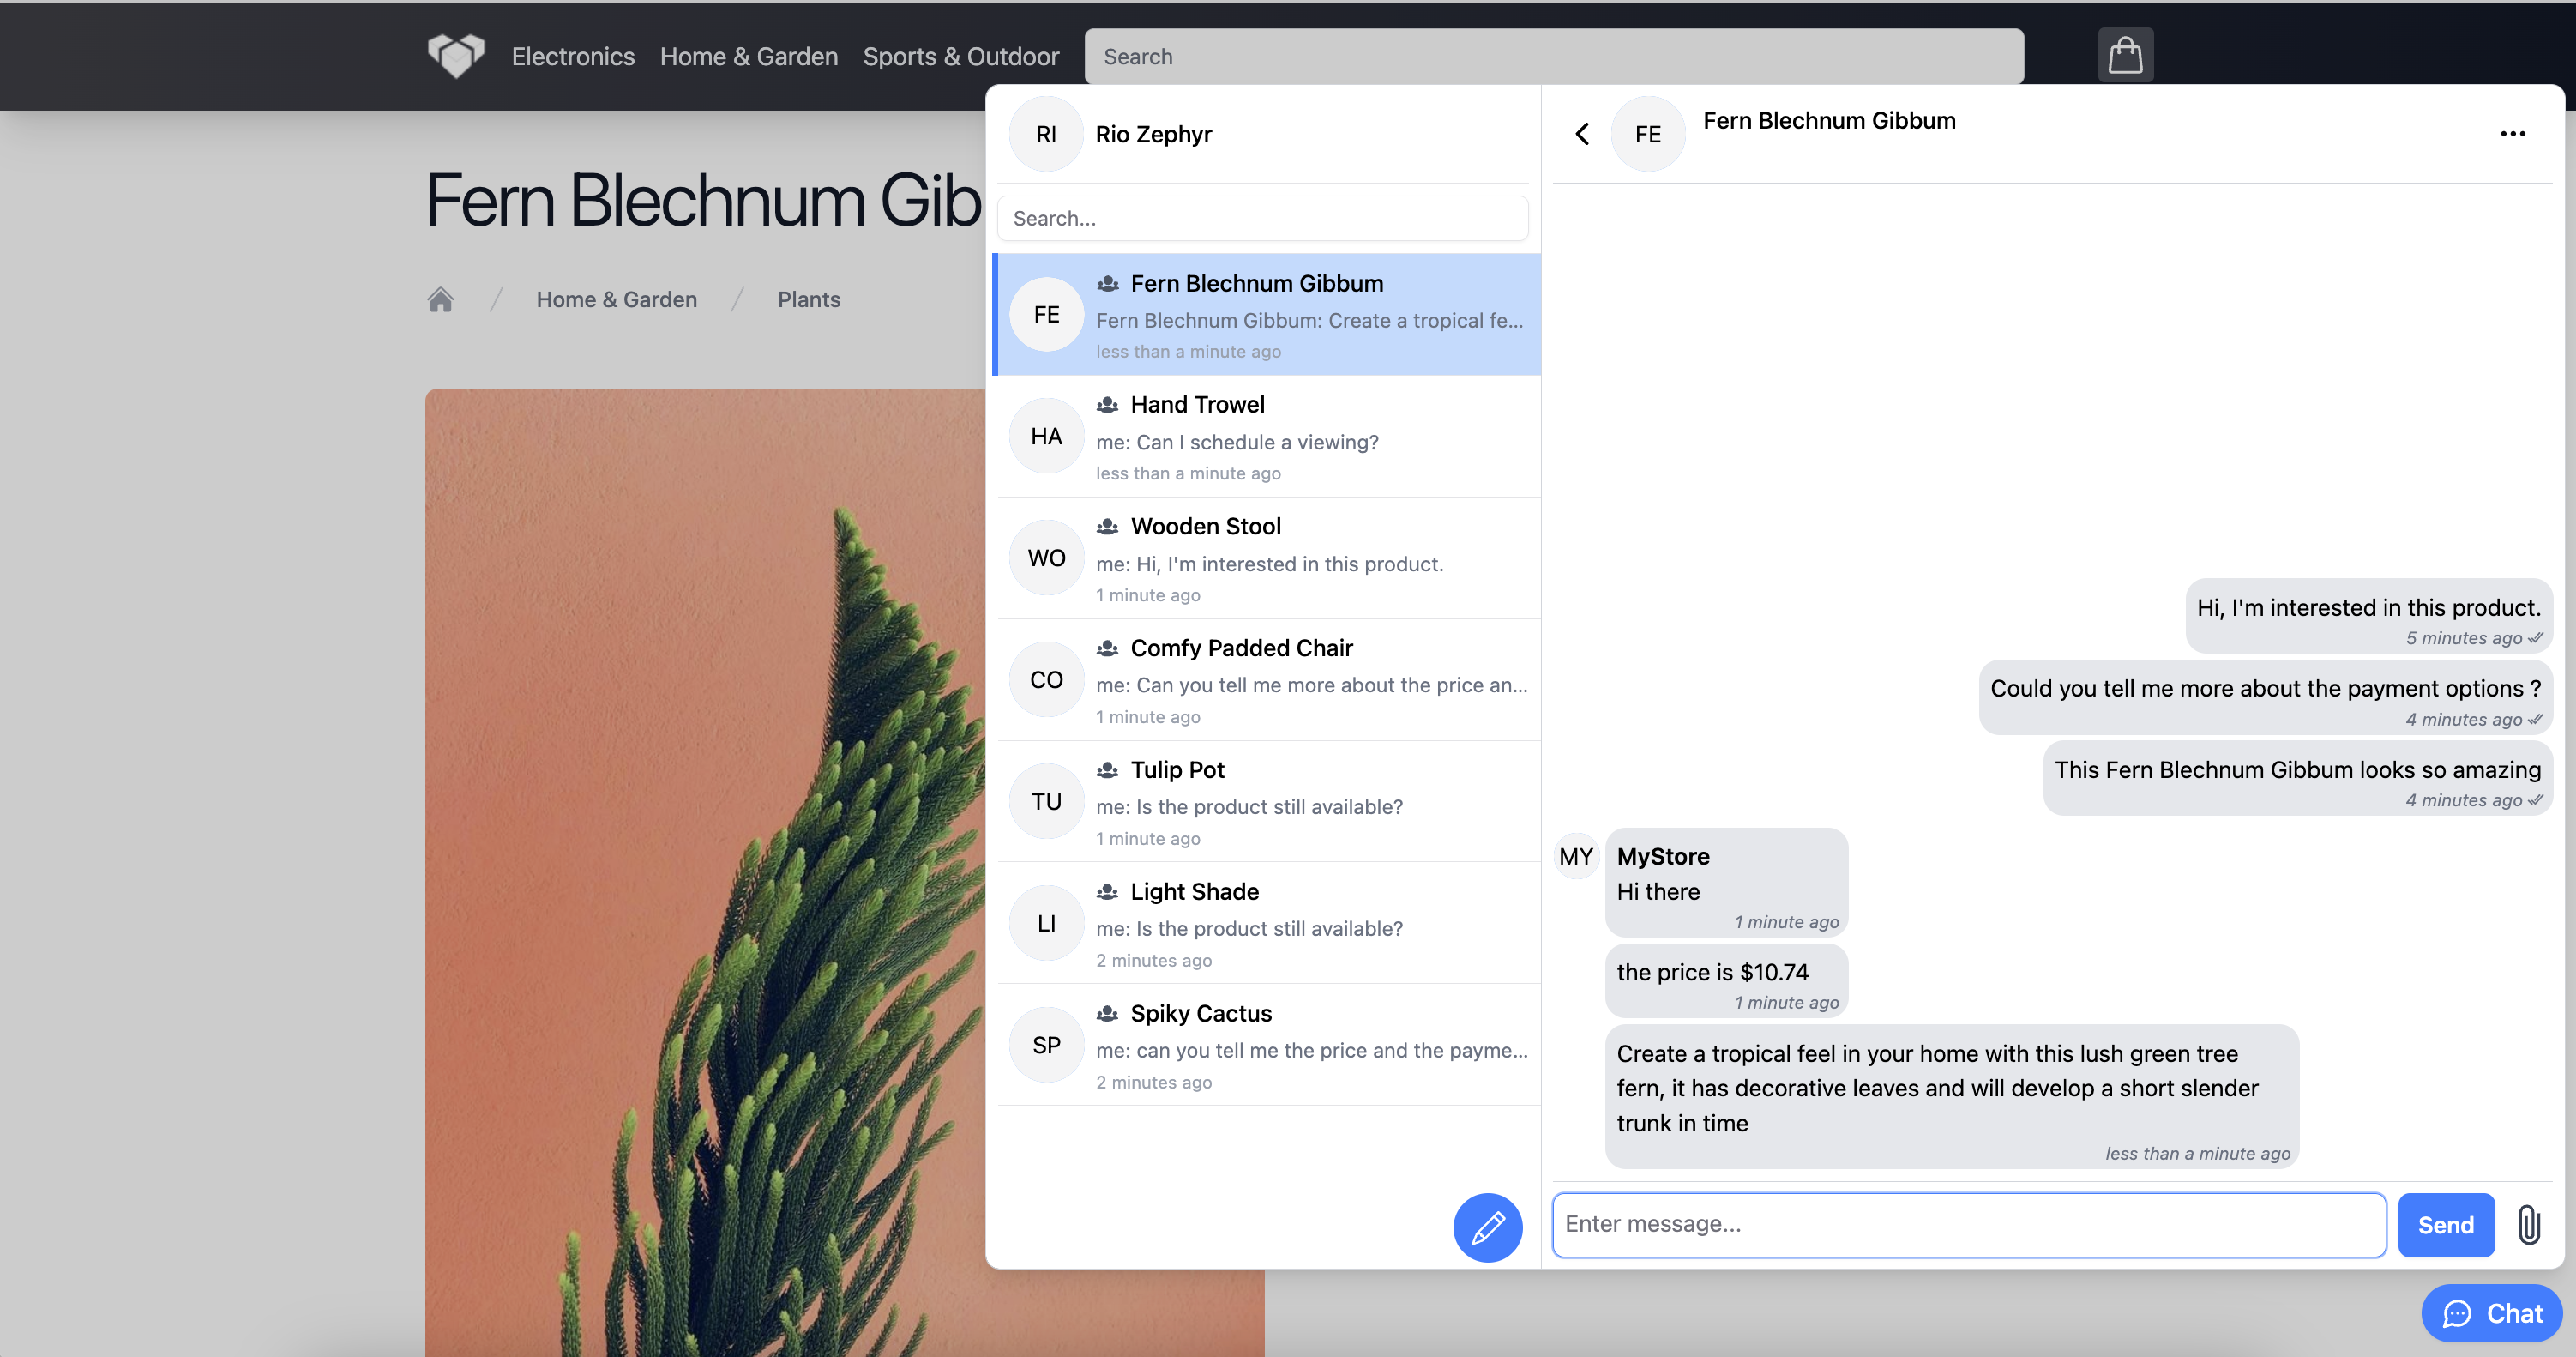The height and width of the screenshot is (1357, 2576).
Task: Toggle the Chat bubble button
Action: 2492,1313
